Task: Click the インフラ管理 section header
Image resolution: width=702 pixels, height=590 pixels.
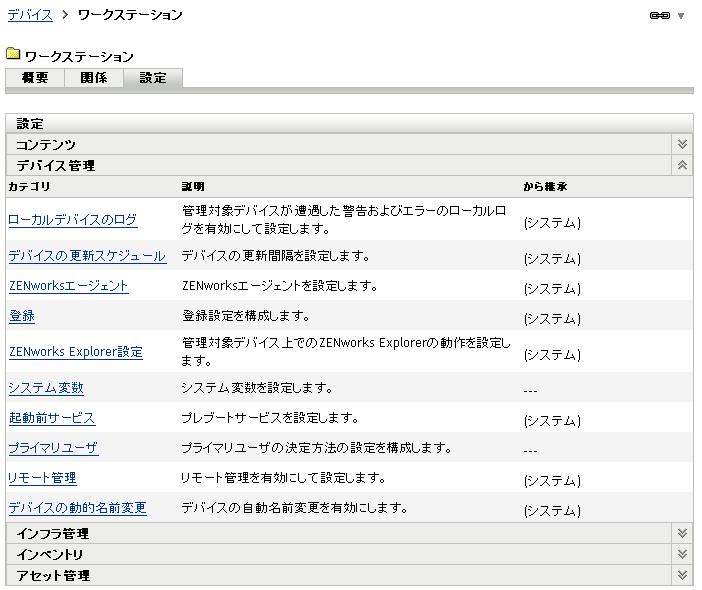Action: [339, 533]
